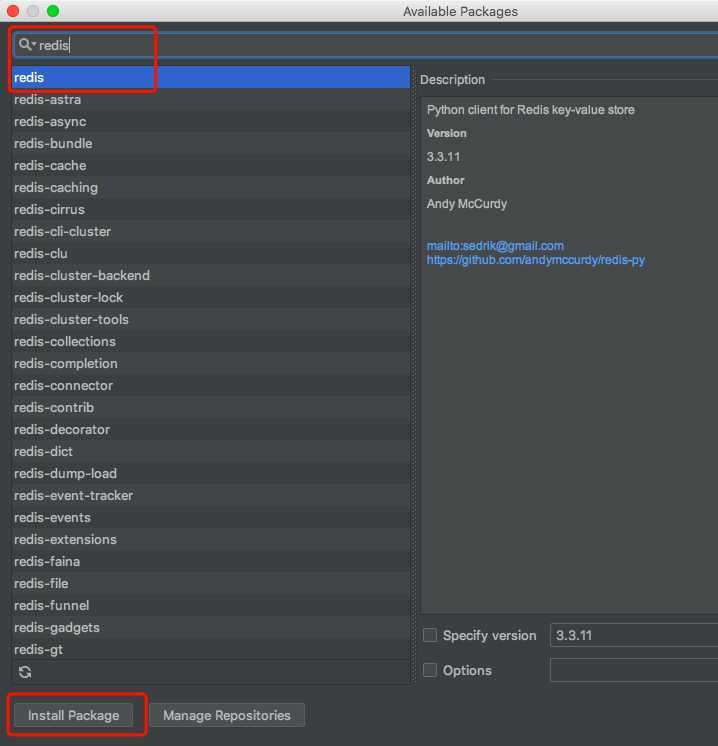Select redis-bundle in package list
The height and width of the screenshot is (746, 718).
point(211,143)
